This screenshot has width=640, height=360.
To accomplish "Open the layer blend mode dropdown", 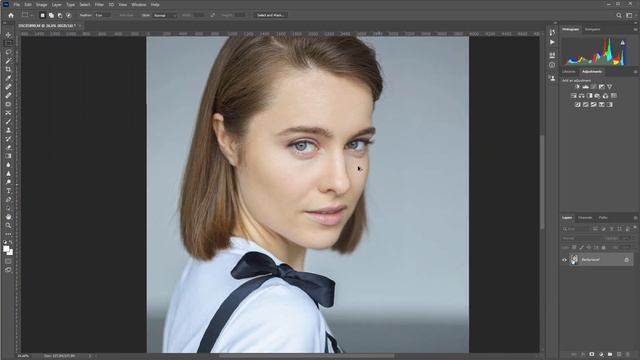I will [581, 238].
